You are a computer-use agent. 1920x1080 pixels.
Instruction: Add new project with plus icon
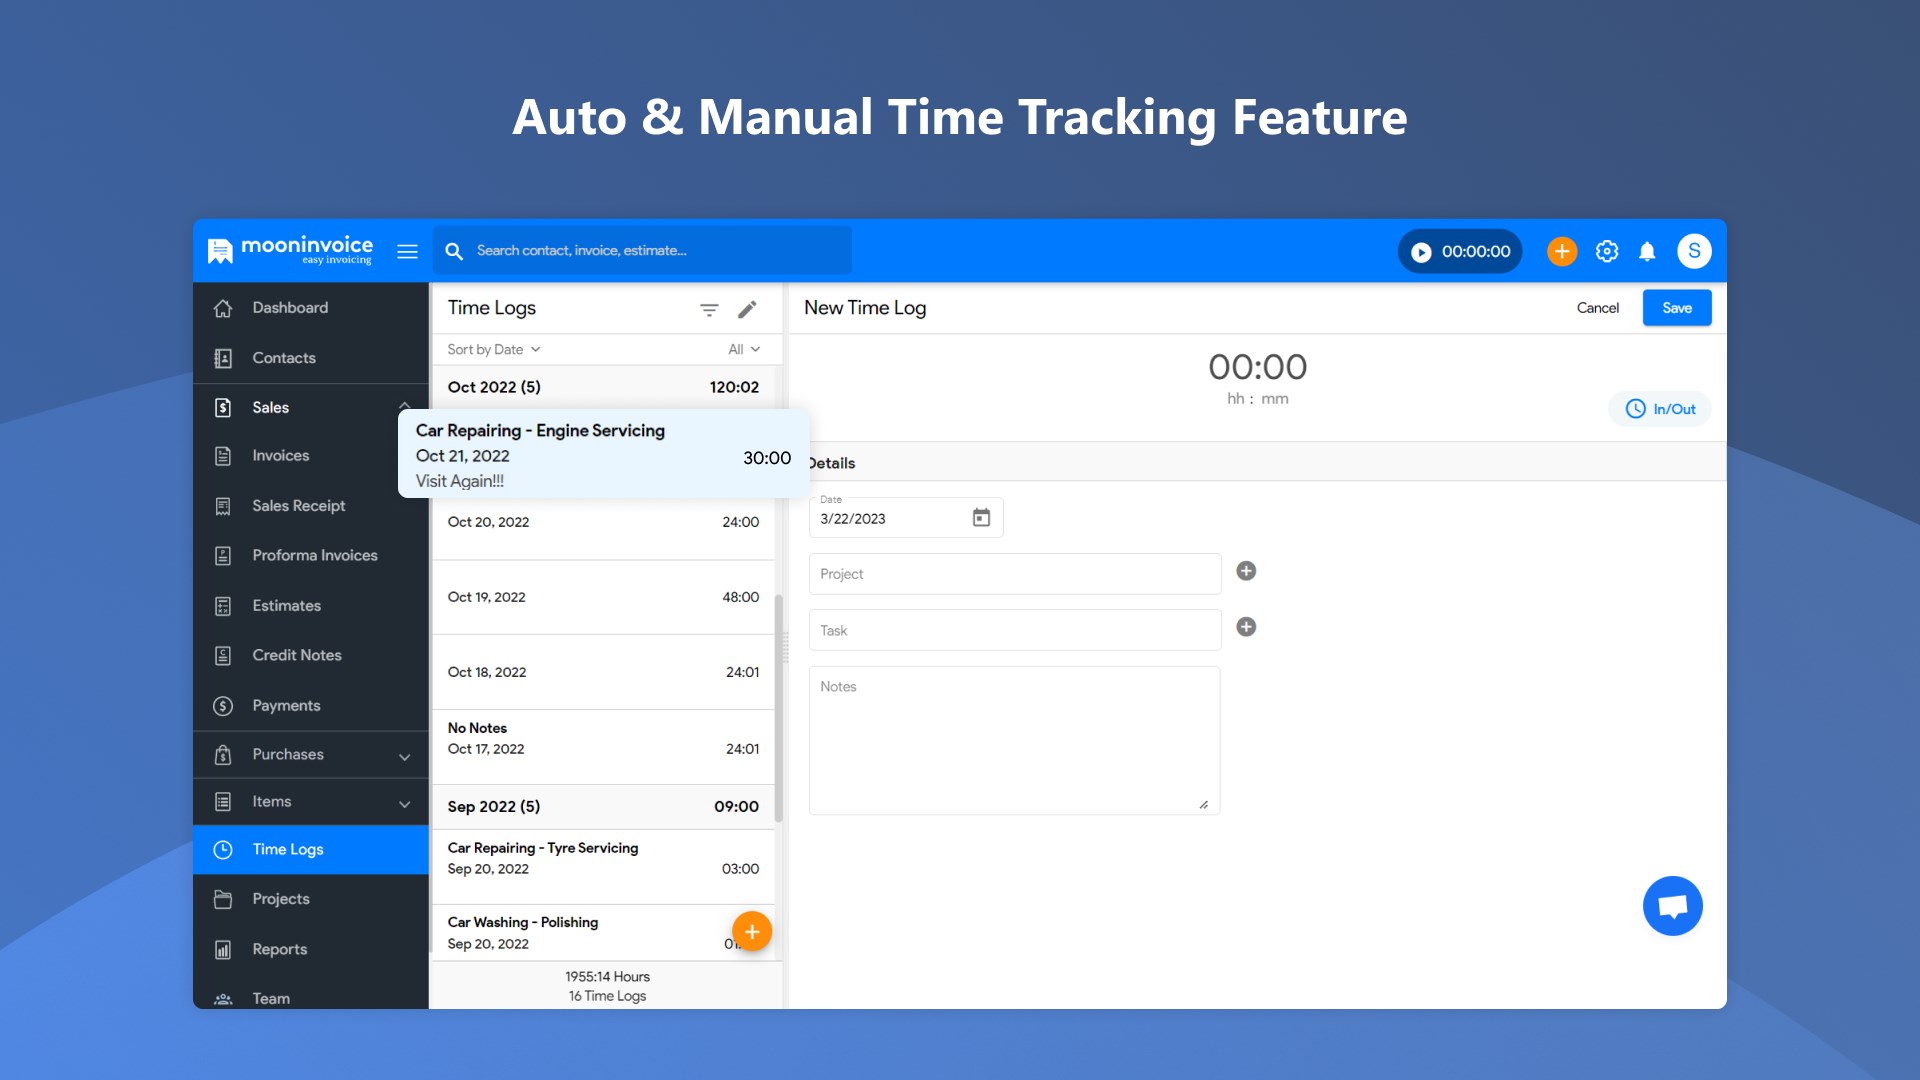coord(1246,571)
